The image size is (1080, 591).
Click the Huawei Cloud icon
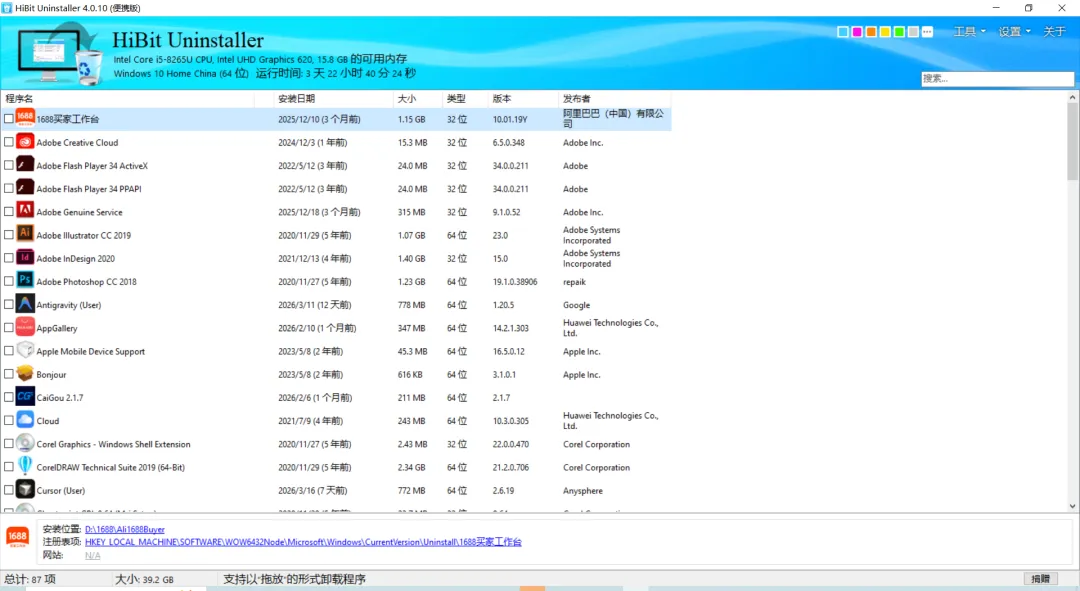pos(25,420)
